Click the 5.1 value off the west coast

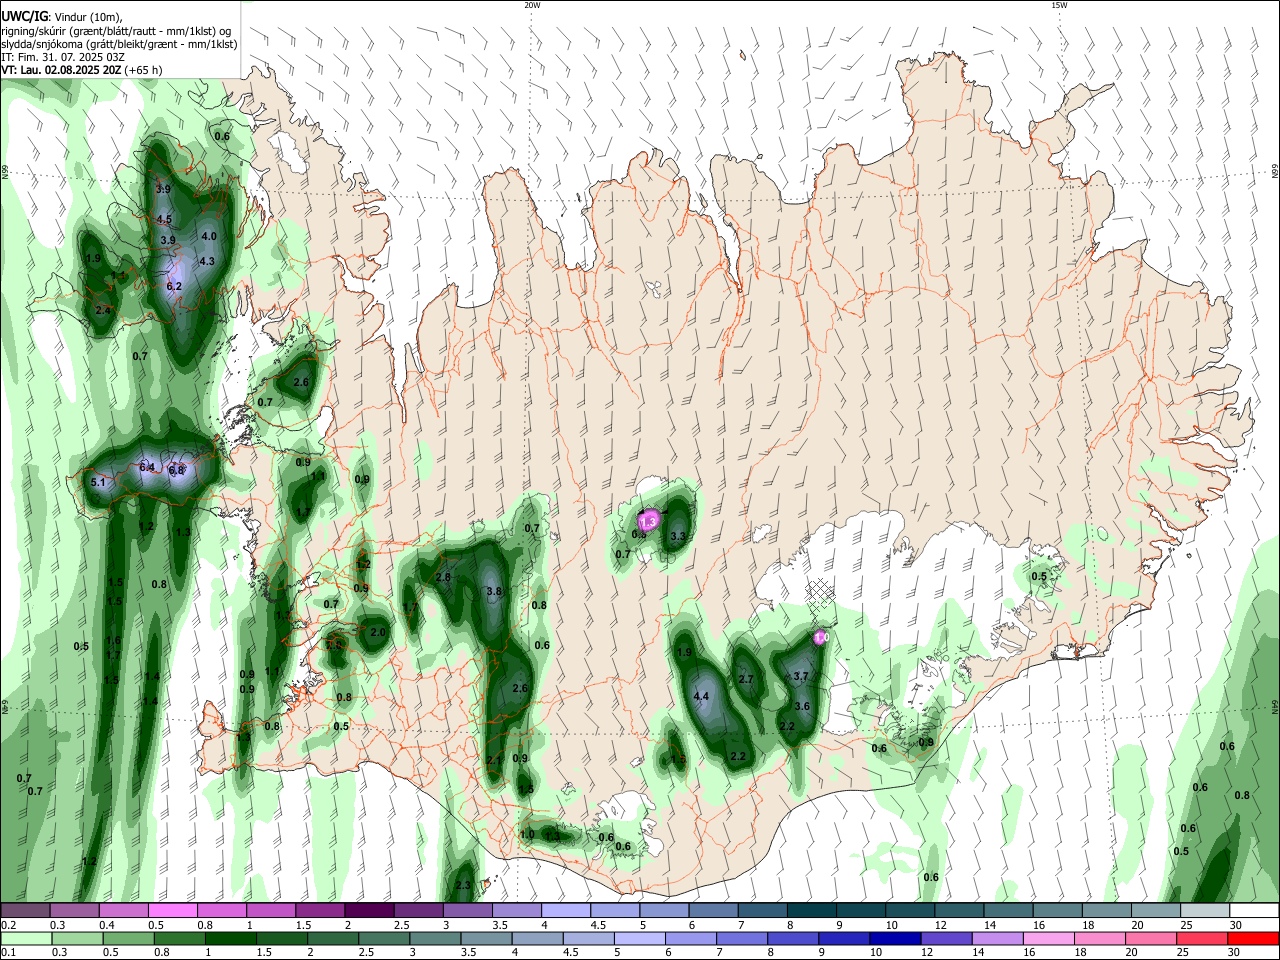[98, 482]
